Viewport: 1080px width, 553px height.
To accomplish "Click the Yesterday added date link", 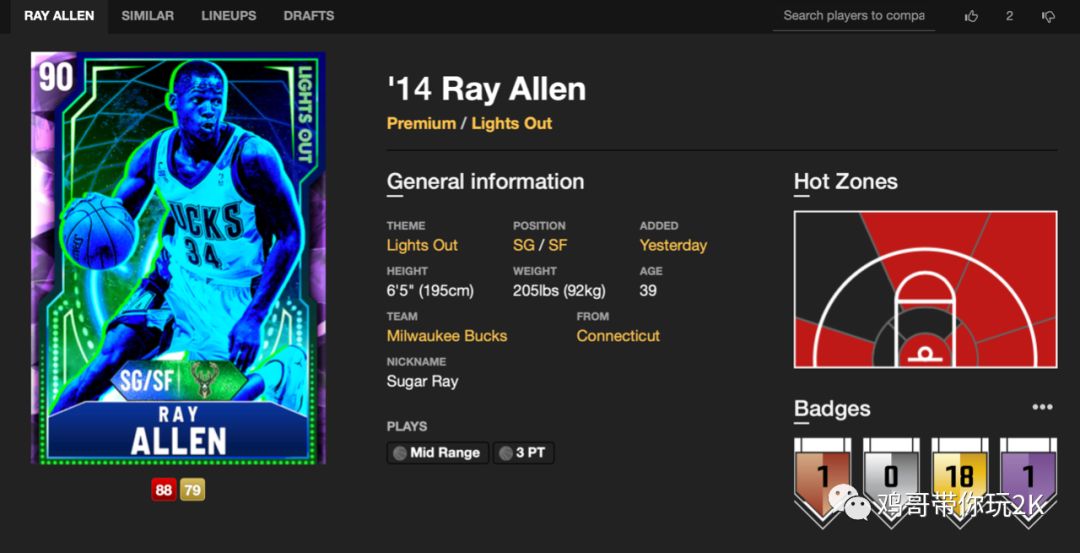I will click(673, 245).
